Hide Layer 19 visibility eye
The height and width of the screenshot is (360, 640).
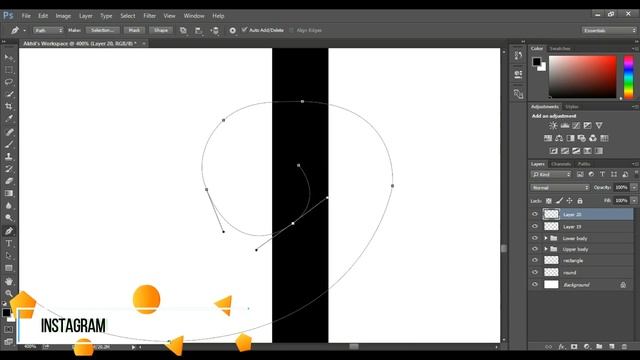[535, 226]
